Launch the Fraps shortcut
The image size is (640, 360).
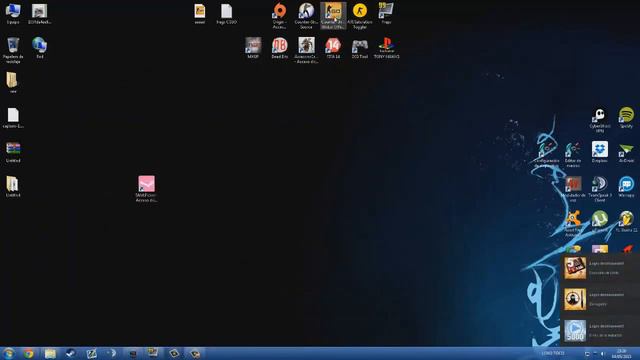click(x=386, y=13)
